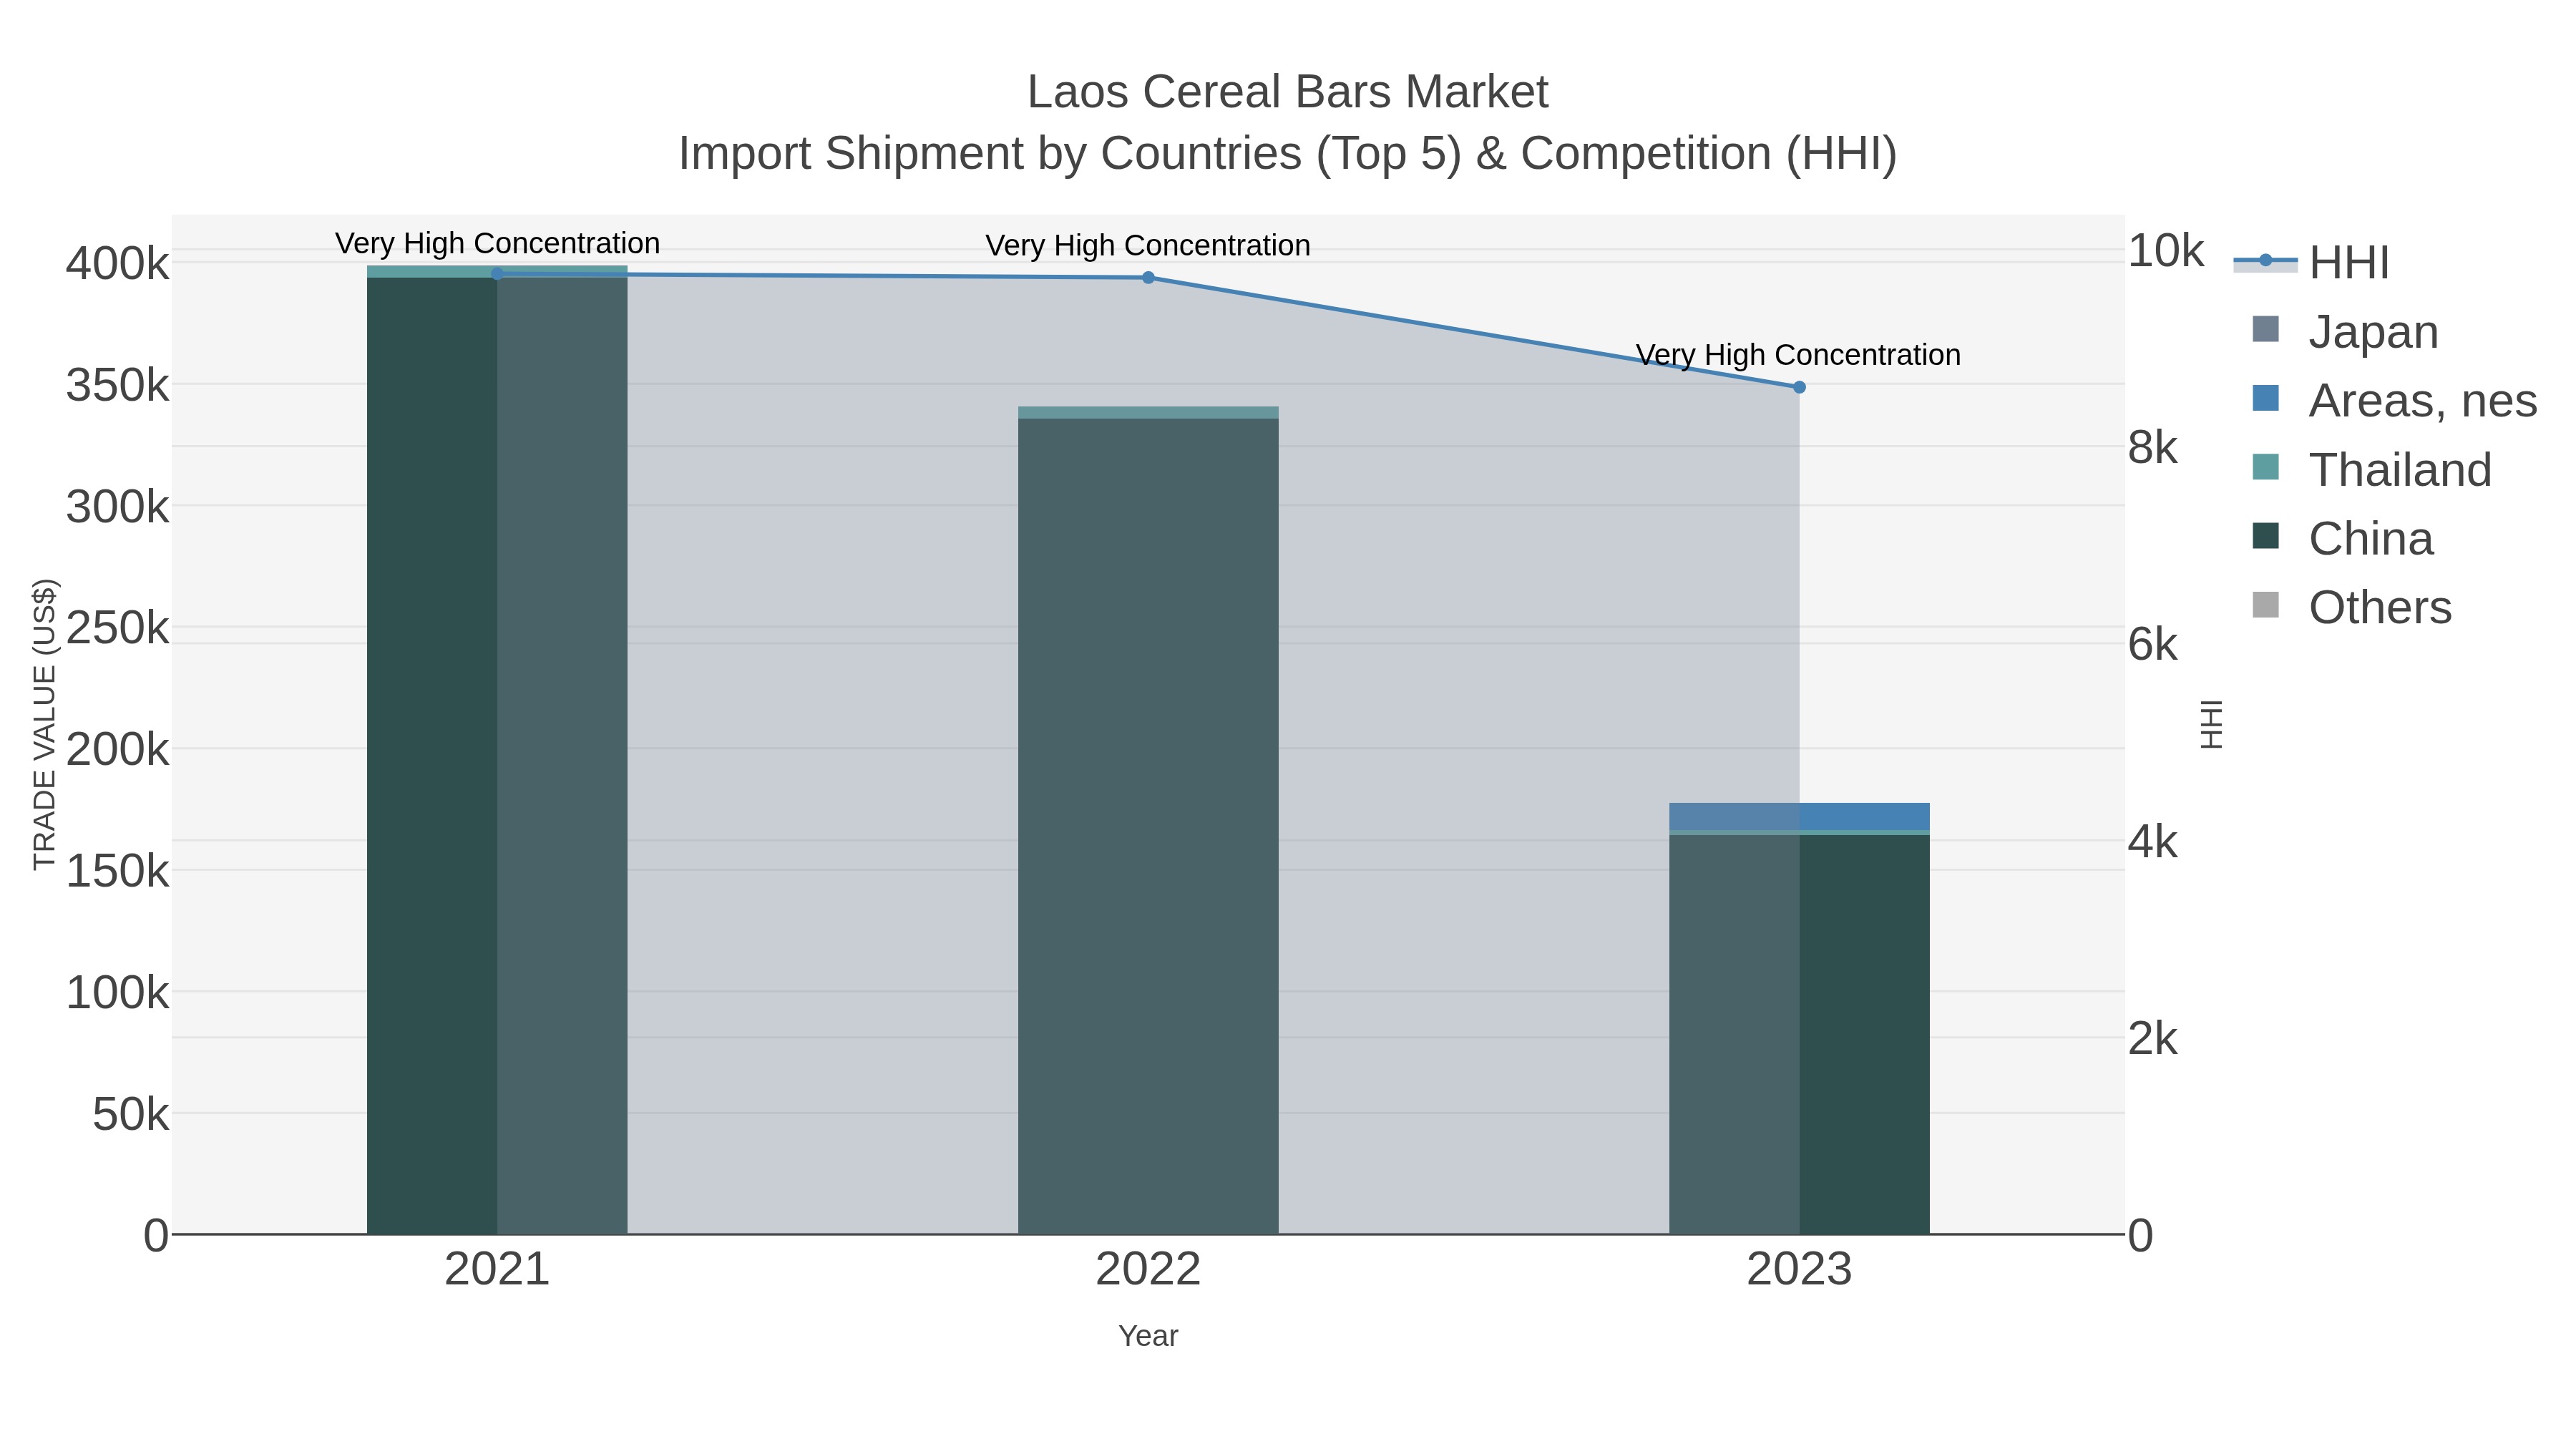Click the 150k left axis tick
Viewport: 2576px width, 1449px height.
pyautogui.click(x=117, y=871)
